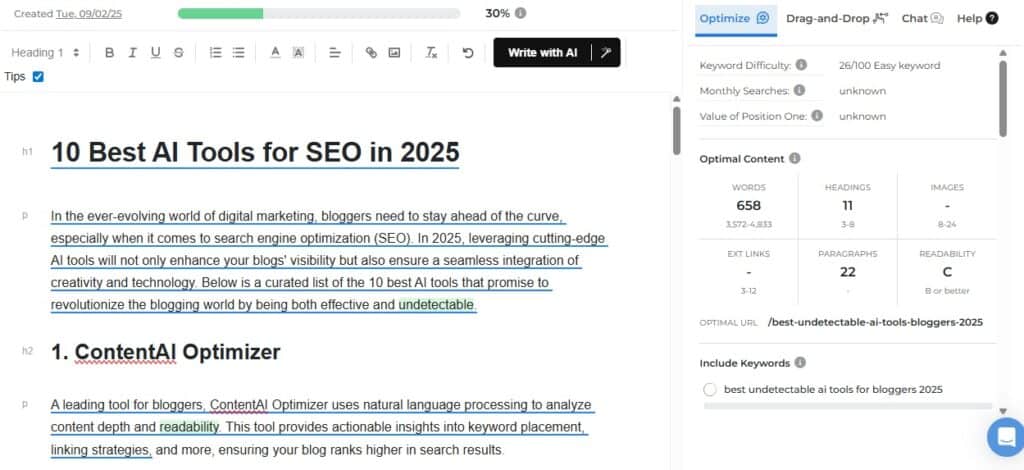Click the READABILITY grade C cell
Screen dimensions: 1024x470
pyautogui.click(x=947, y=272)
